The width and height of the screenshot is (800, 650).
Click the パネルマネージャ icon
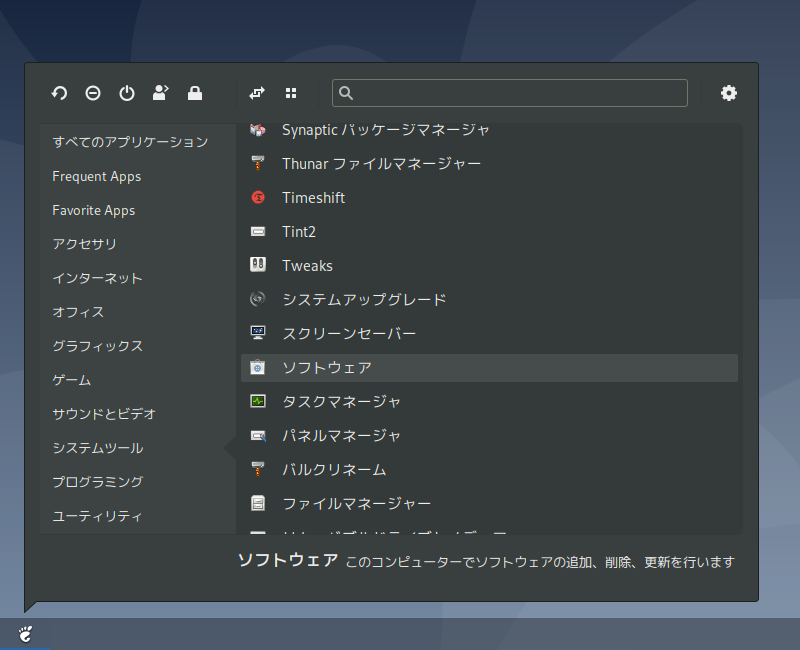(258, 435)
